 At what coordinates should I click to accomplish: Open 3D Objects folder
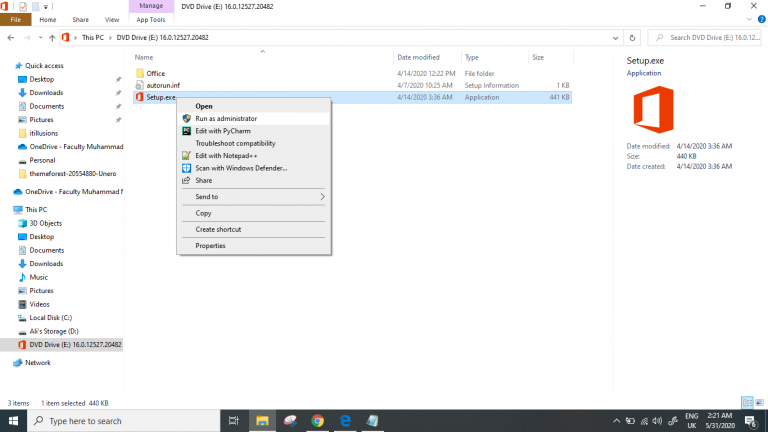click(x=45, y=223)
